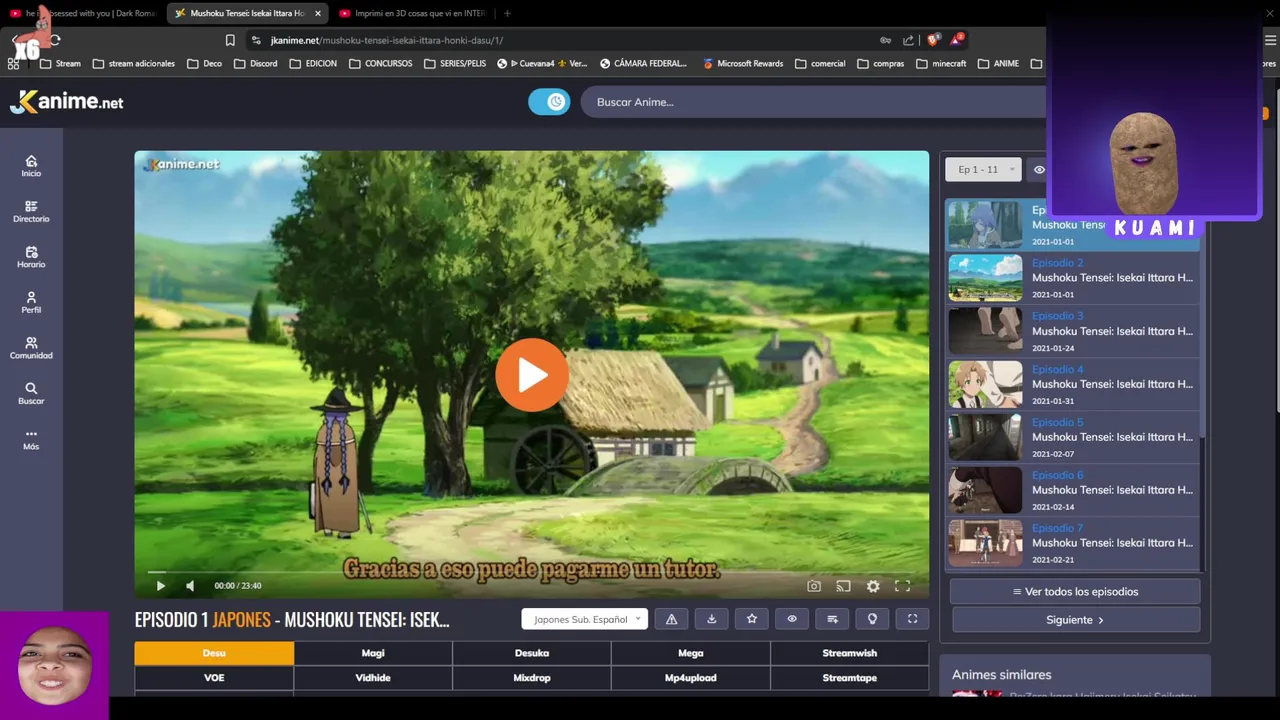
Task: Switch to the VOE server
Action: point(214,678)
